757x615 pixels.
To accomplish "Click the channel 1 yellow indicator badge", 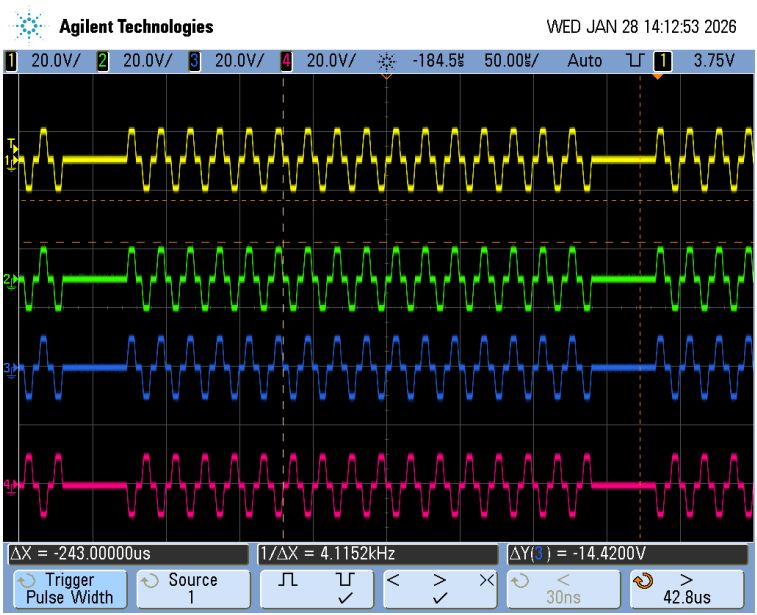I will tap(11, 61).
